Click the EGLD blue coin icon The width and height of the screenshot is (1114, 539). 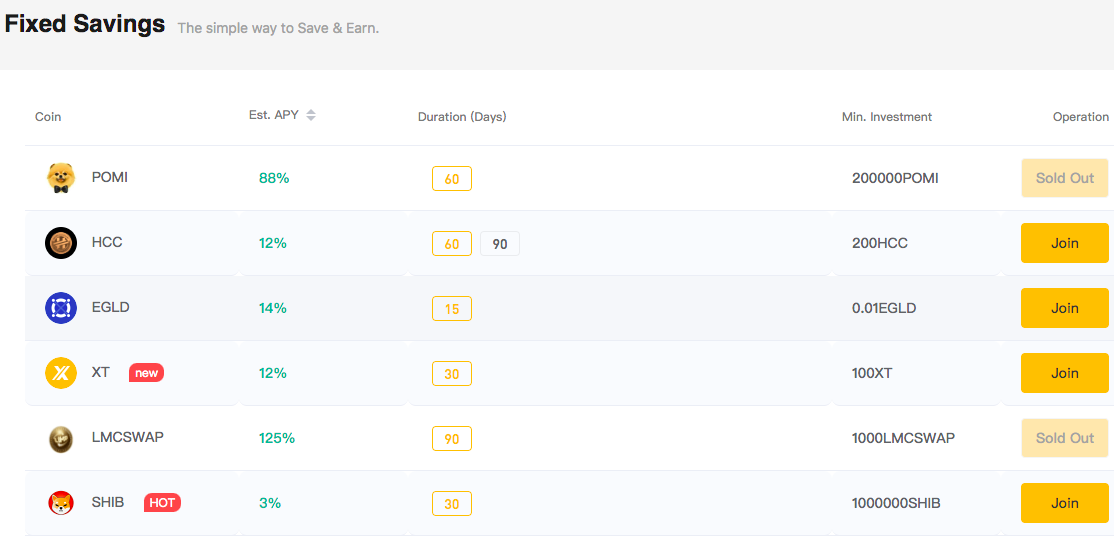(60, 308)
